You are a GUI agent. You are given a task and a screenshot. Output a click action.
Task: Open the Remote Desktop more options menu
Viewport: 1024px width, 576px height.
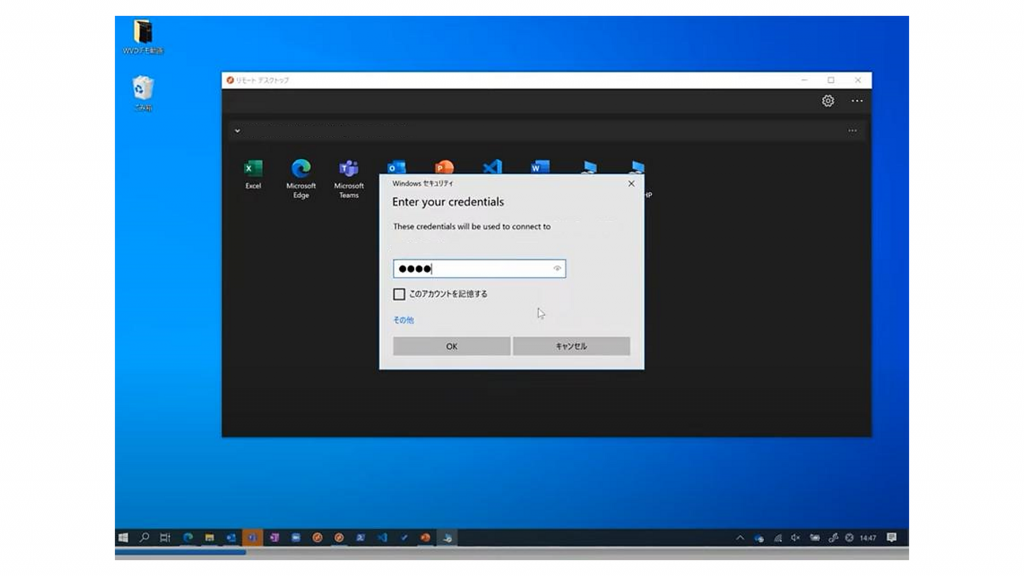click(x=857, y=101)
